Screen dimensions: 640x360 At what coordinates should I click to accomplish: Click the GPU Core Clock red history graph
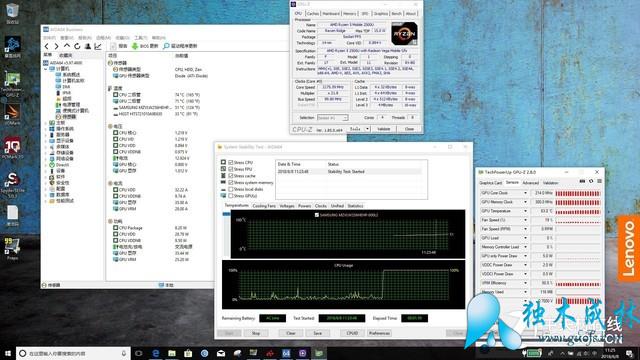578,193
